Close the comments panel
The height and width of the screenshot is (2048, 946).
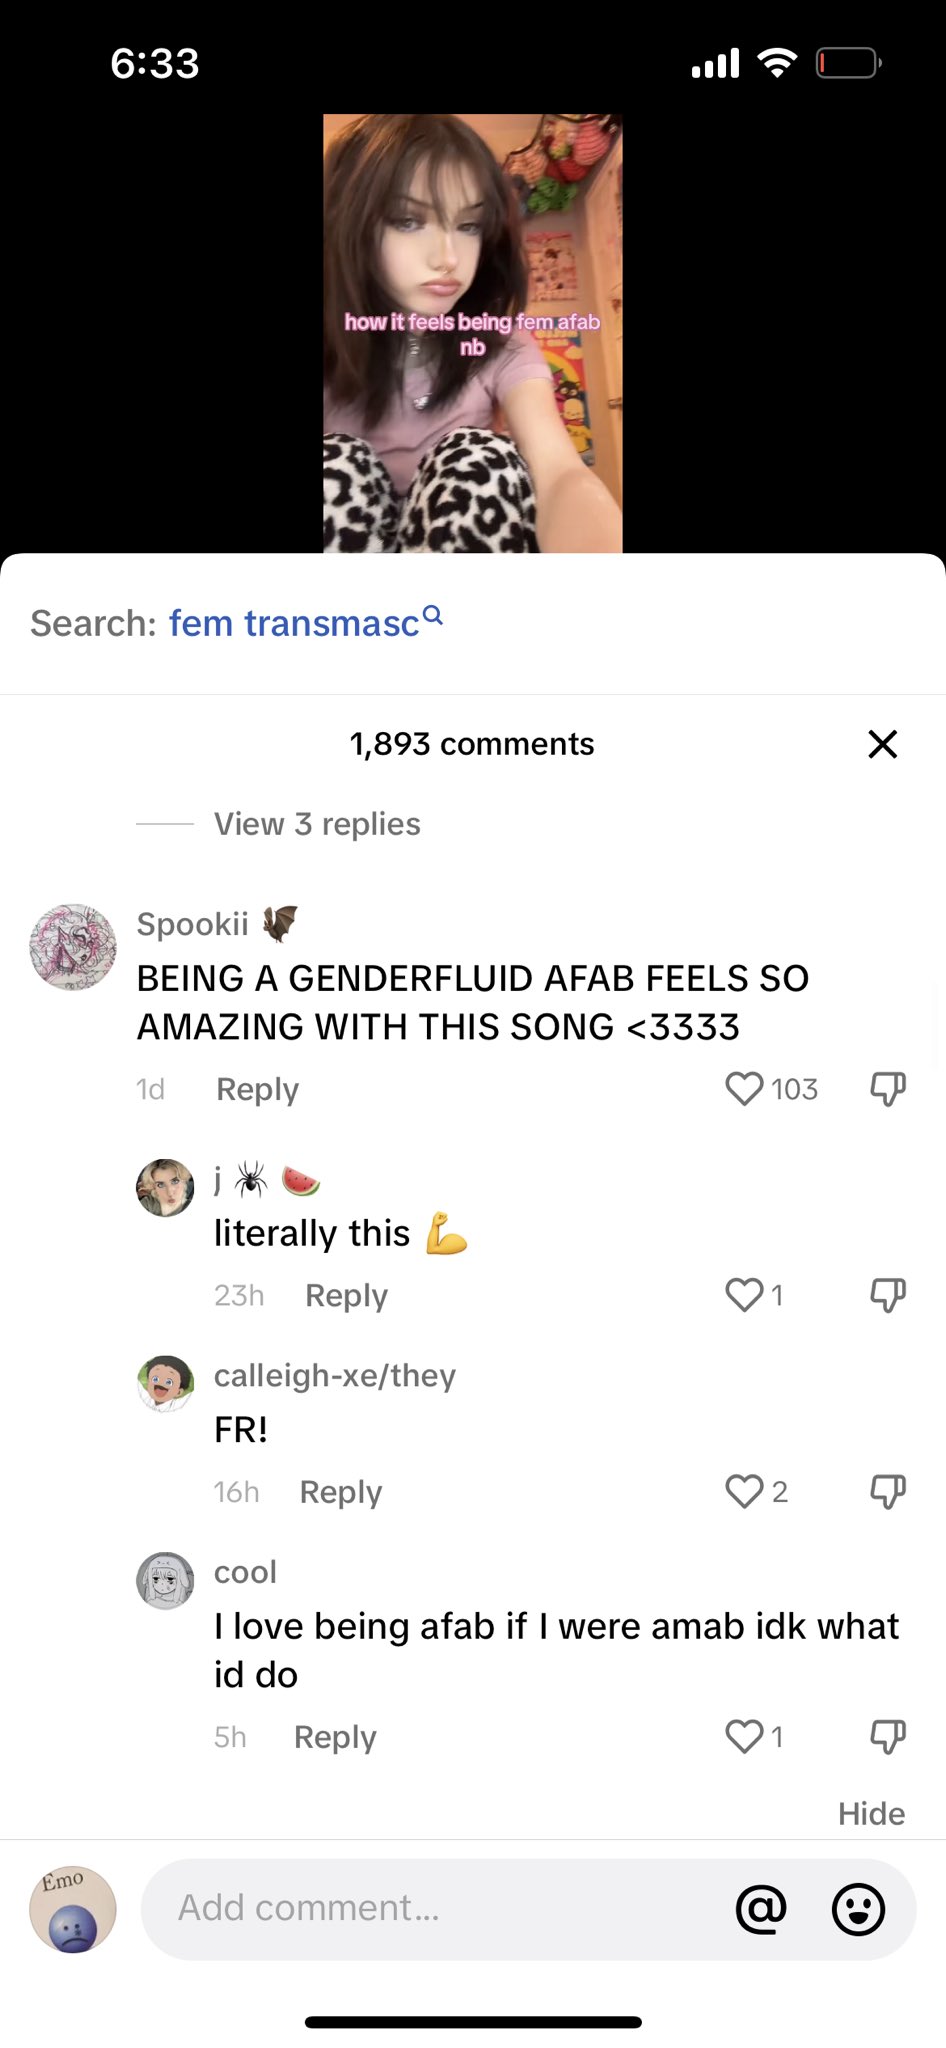point(882,744)
